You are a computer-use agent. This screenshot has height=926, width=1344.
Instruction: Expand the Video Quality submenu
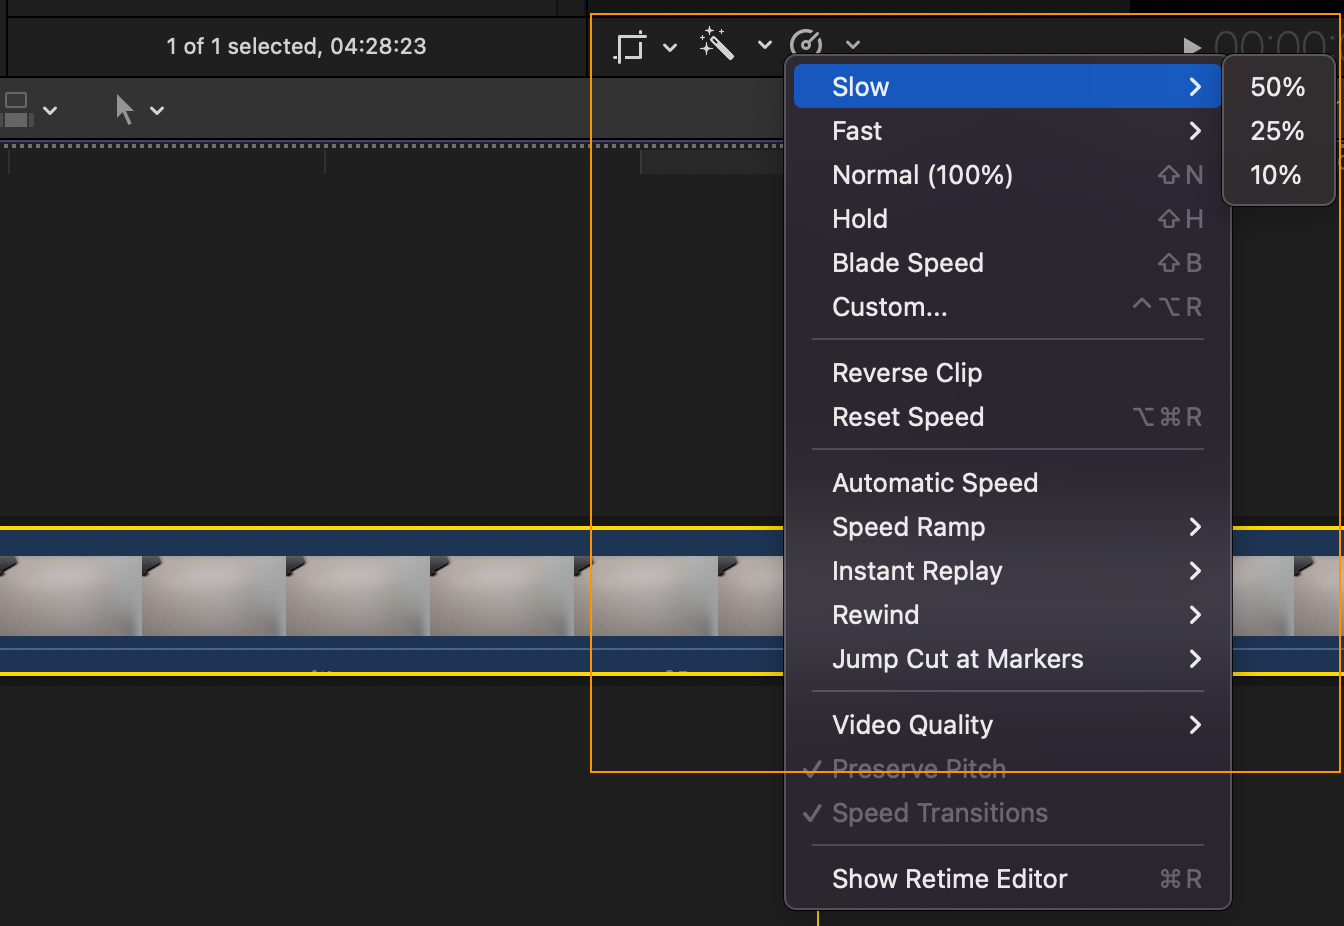(1008, 725)
